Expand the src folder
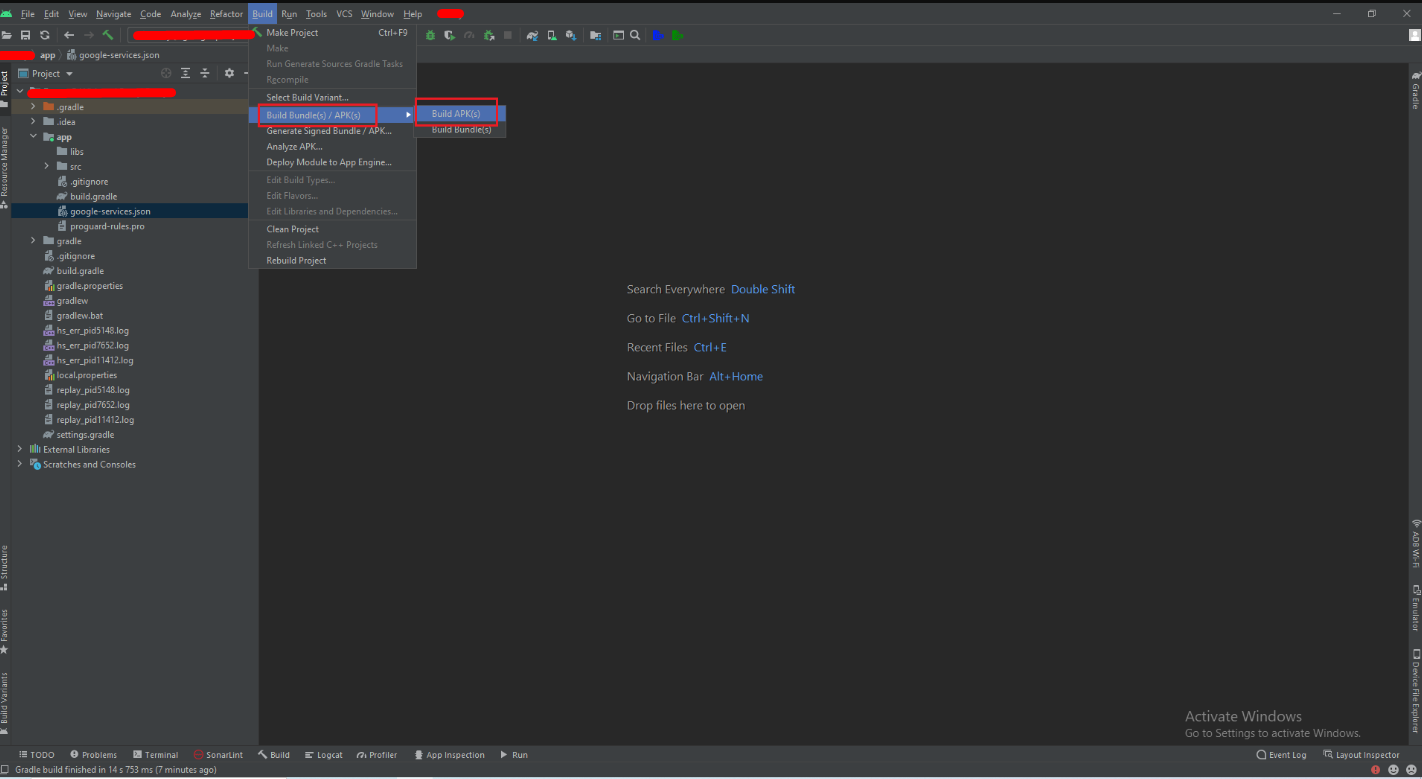This screenshot has height=779, width=1422. (x=47, y=166)
